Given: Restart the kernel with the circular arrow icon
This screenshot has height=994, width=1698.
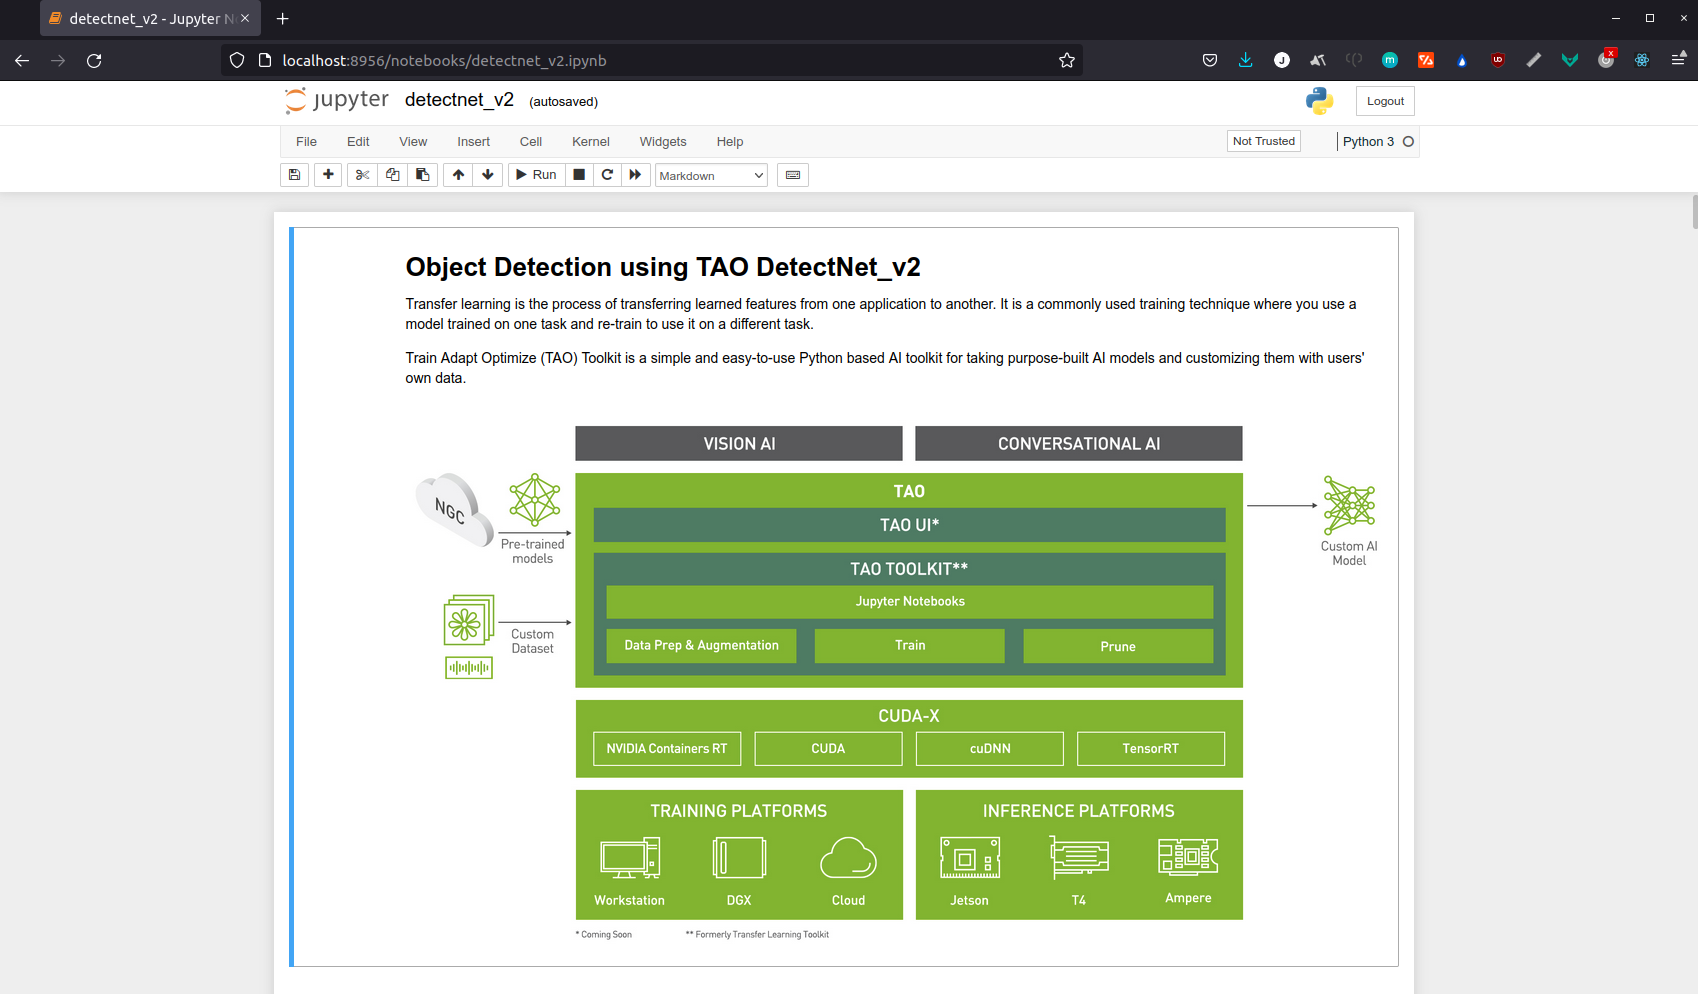Looking at the screenshot, I should [x=607, y=175].
